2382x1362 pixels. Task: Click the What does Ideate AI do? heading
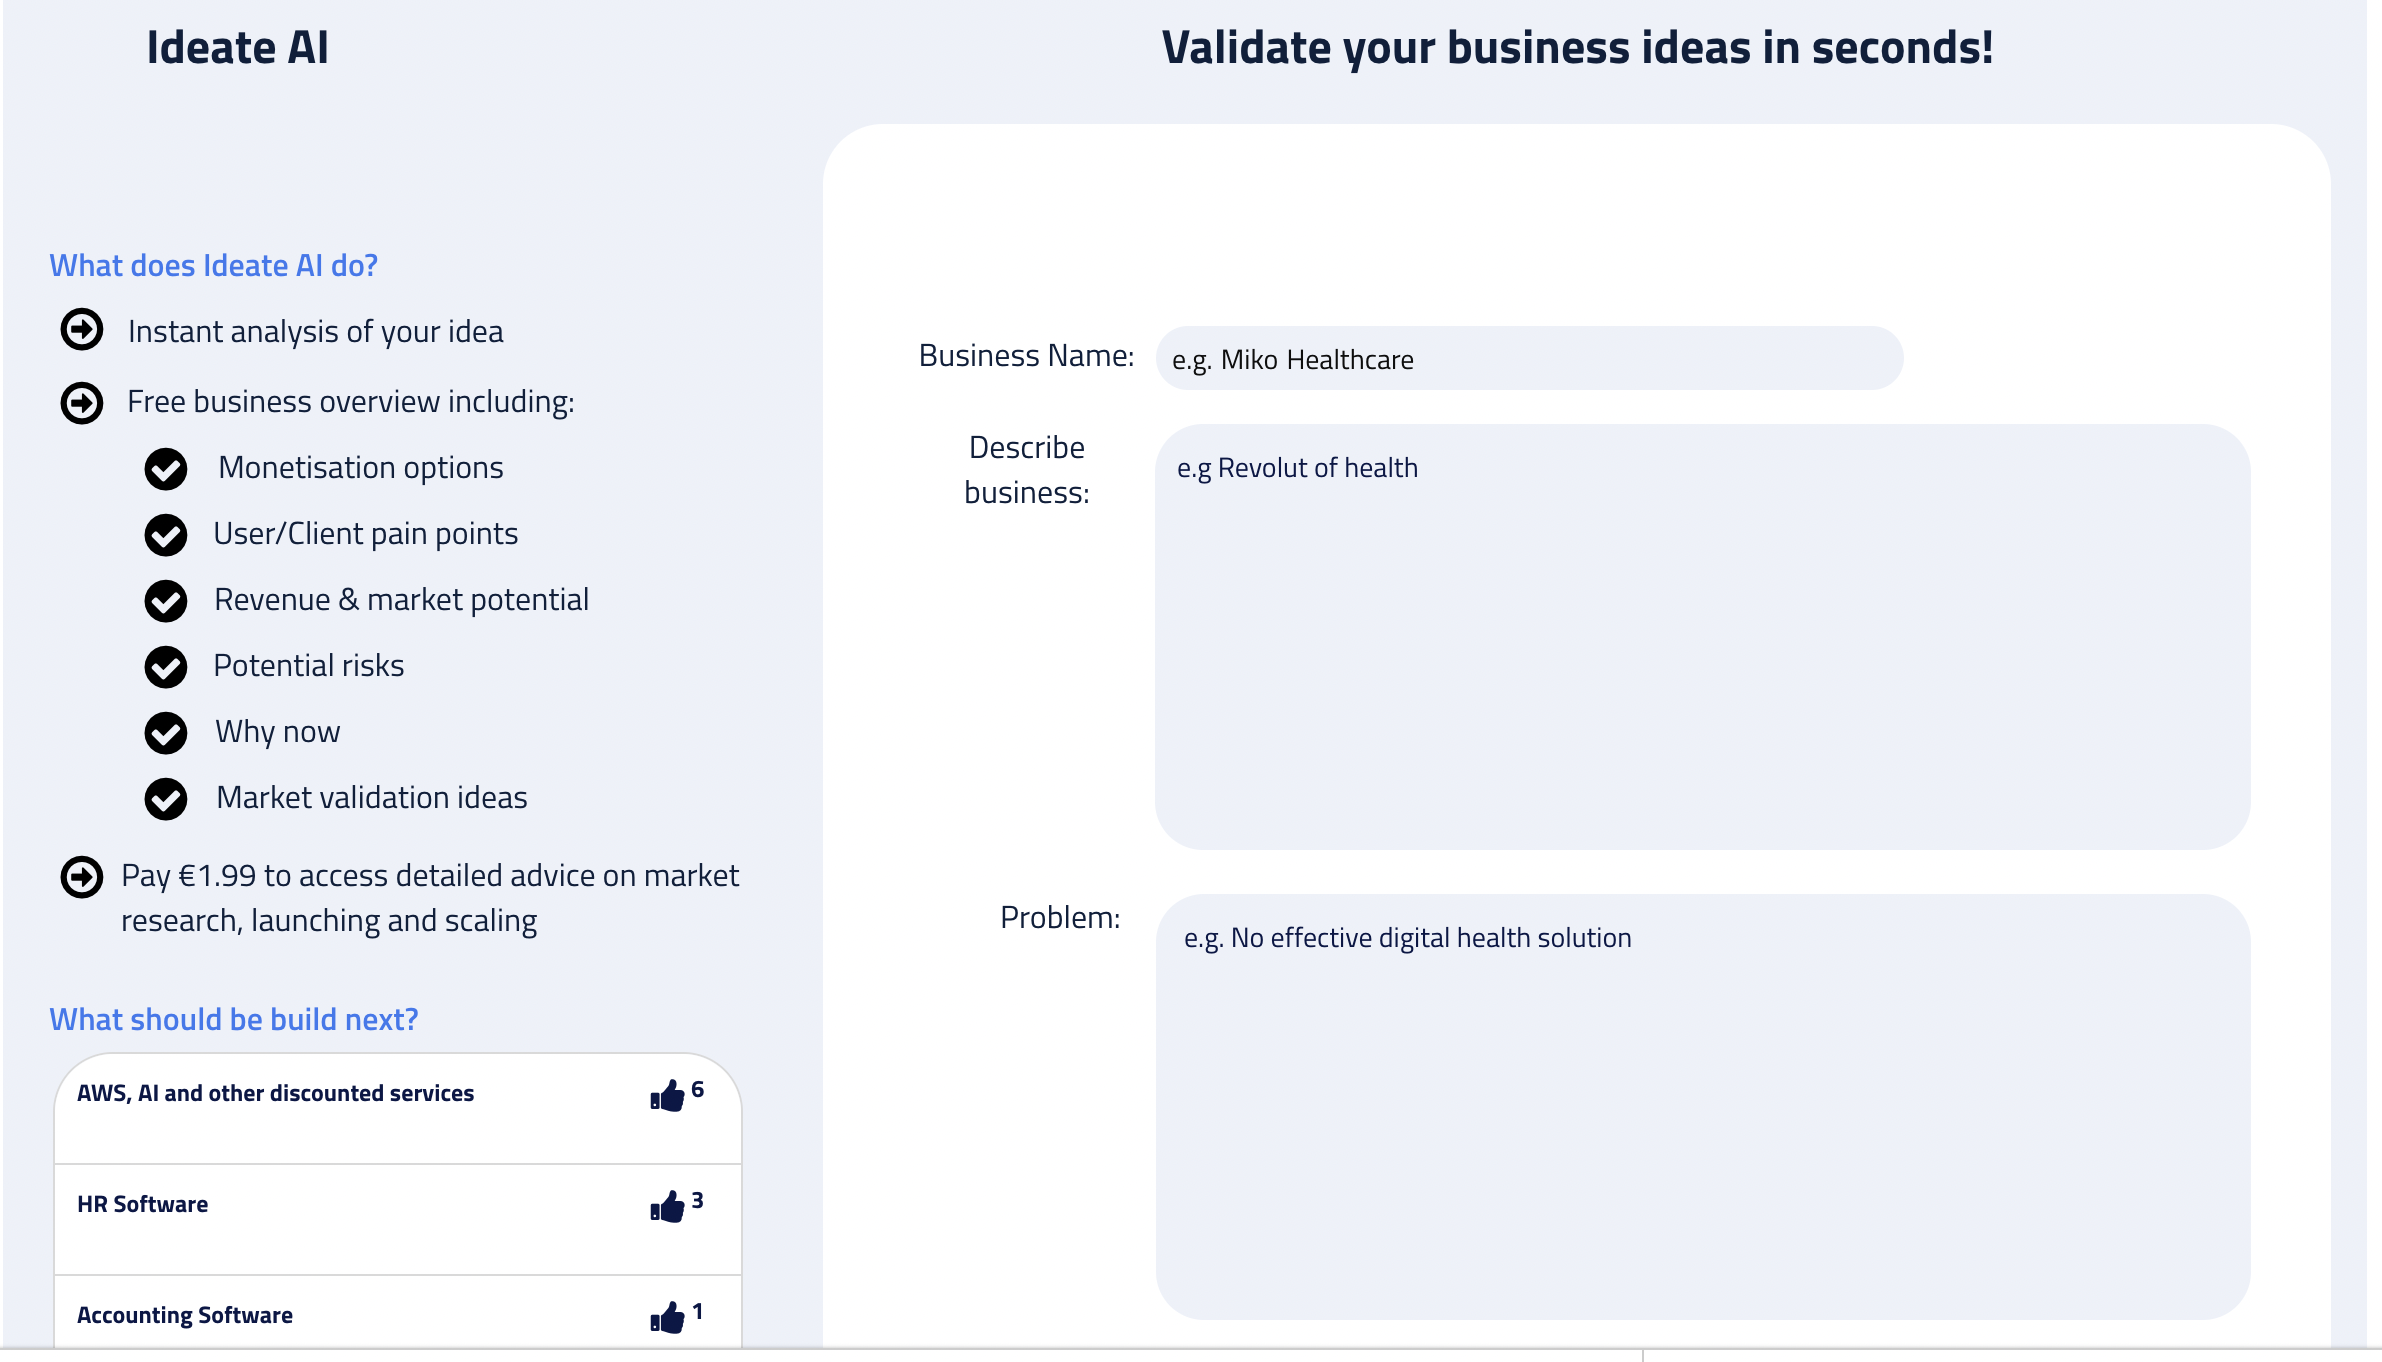(x=214, y=266)
